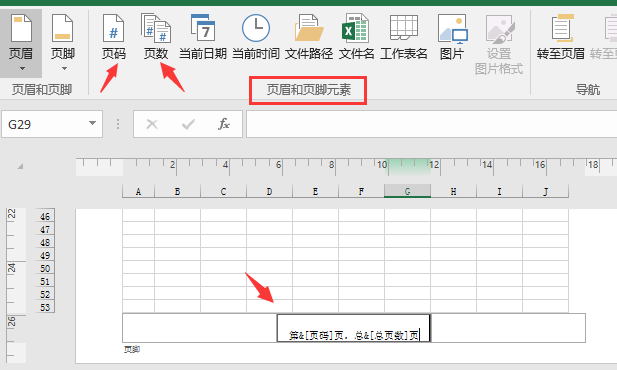Insert 工作表名 sheet name element
The height and width of the screenshot is (370, 617).
[x=404, y=37]
